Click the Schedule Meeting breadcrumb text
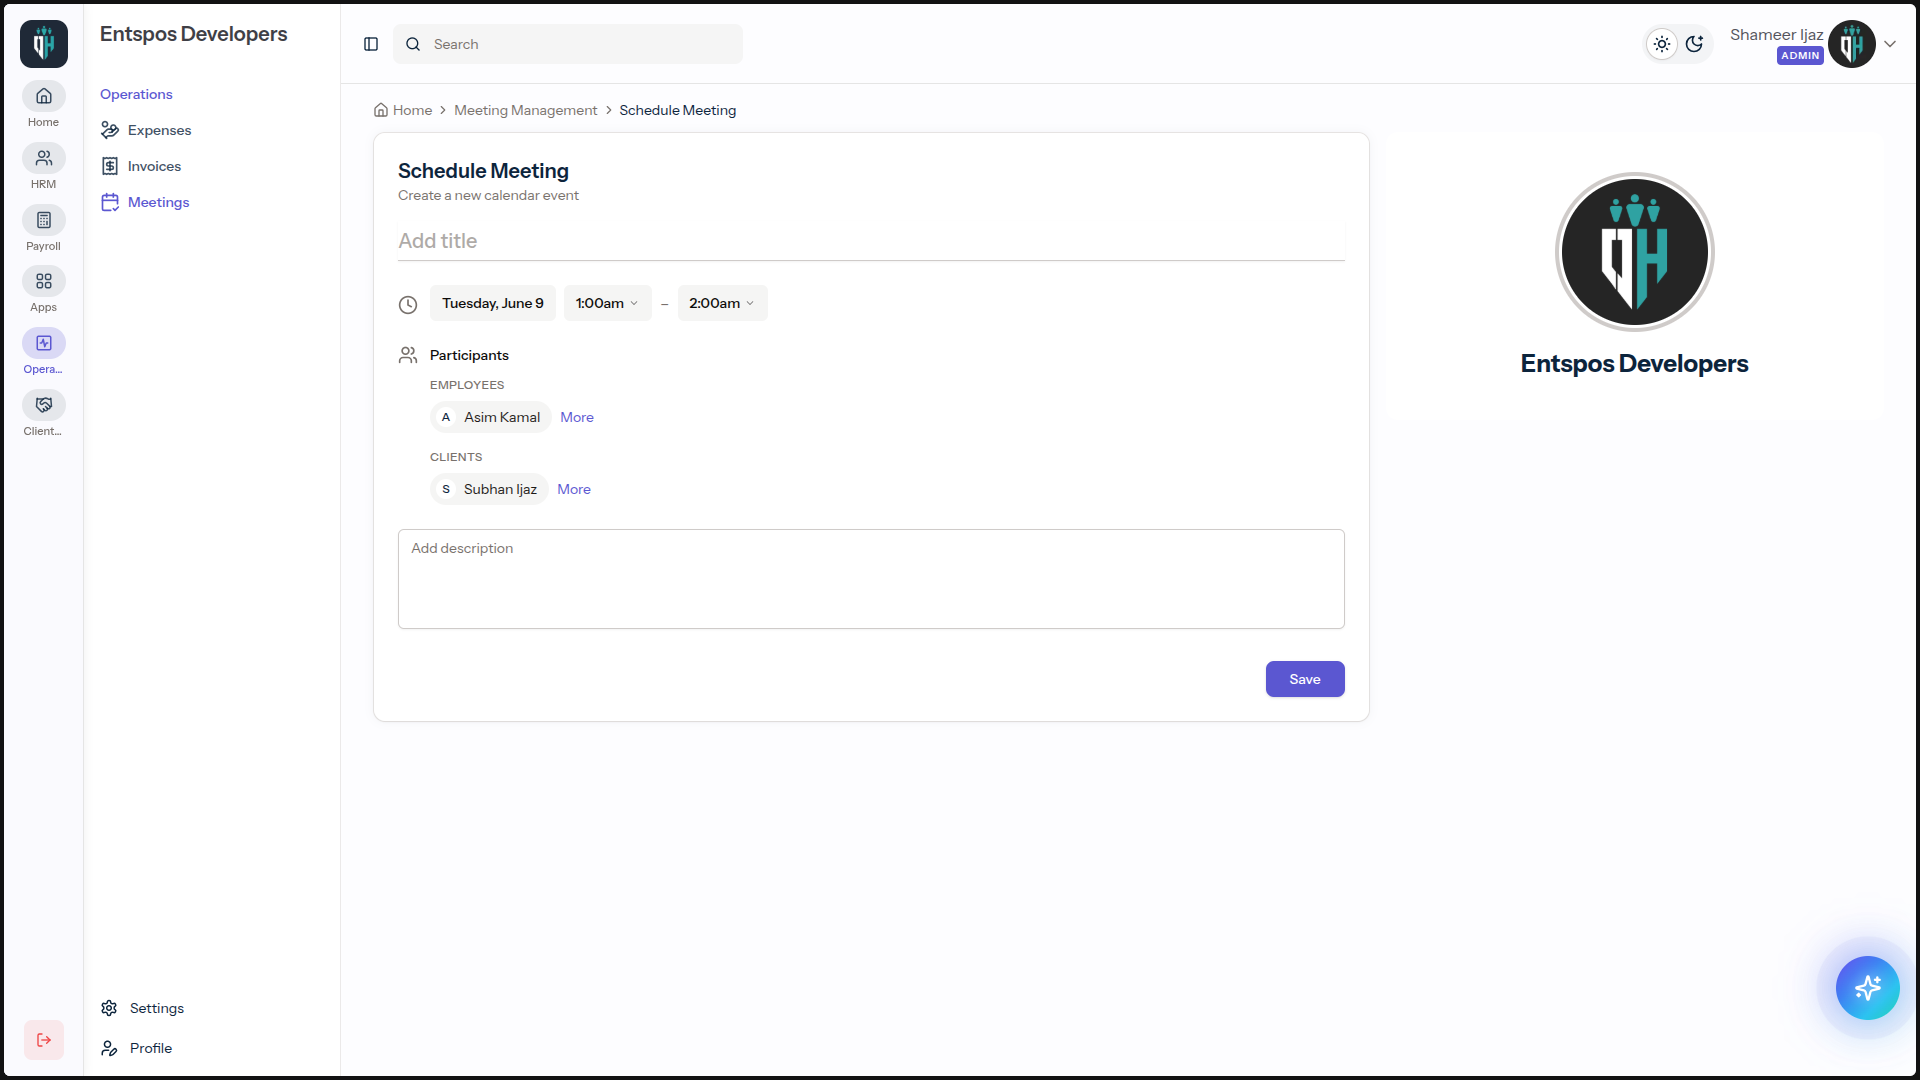This screenshot has height=1080, width=1920. tap(677, 110)
